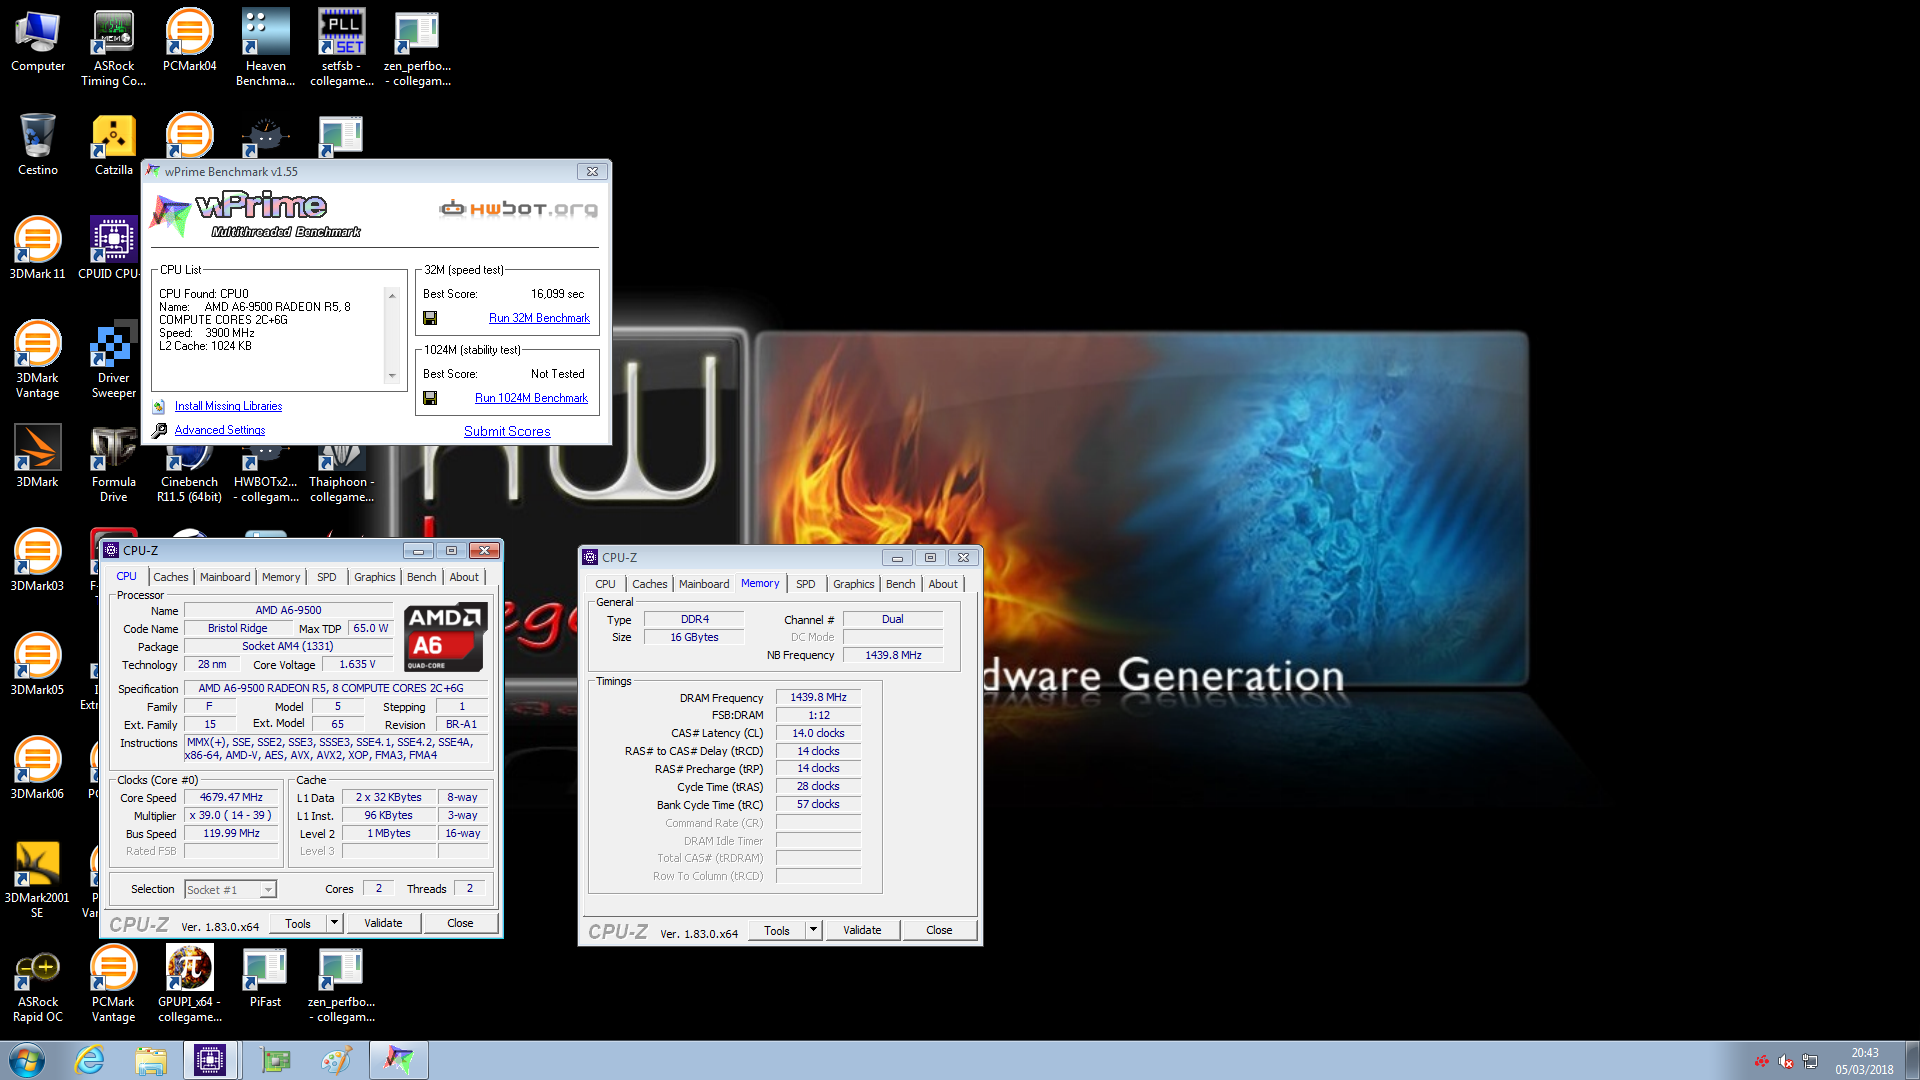Expand Socket #1 selection dropdown
1920x1080 pixels.
click(268, 890)
